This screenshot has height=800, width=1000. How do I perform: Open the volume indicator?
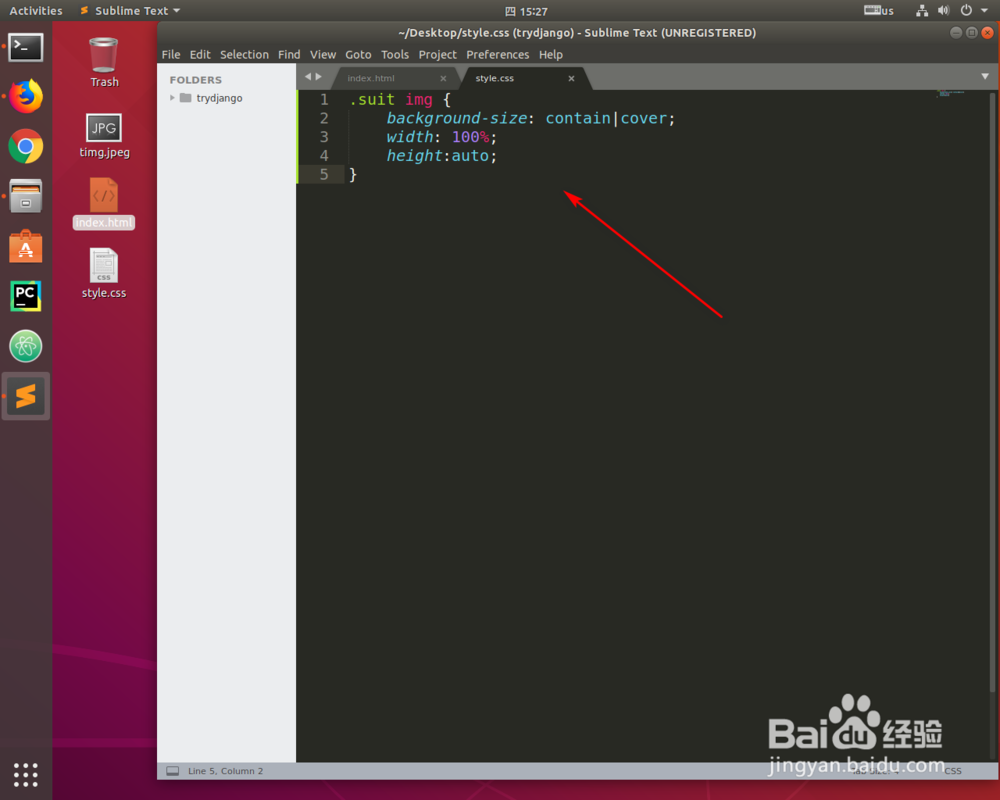click(x=944, y=11)
